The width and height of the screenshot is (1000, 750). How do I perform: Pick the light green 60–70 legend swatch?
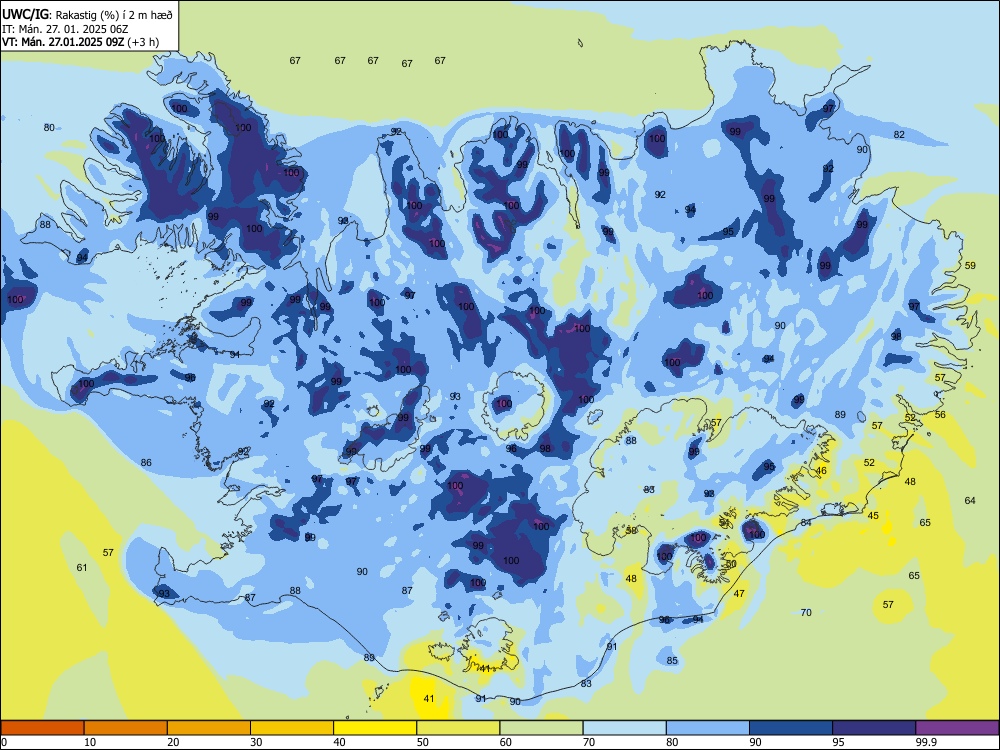541,728
